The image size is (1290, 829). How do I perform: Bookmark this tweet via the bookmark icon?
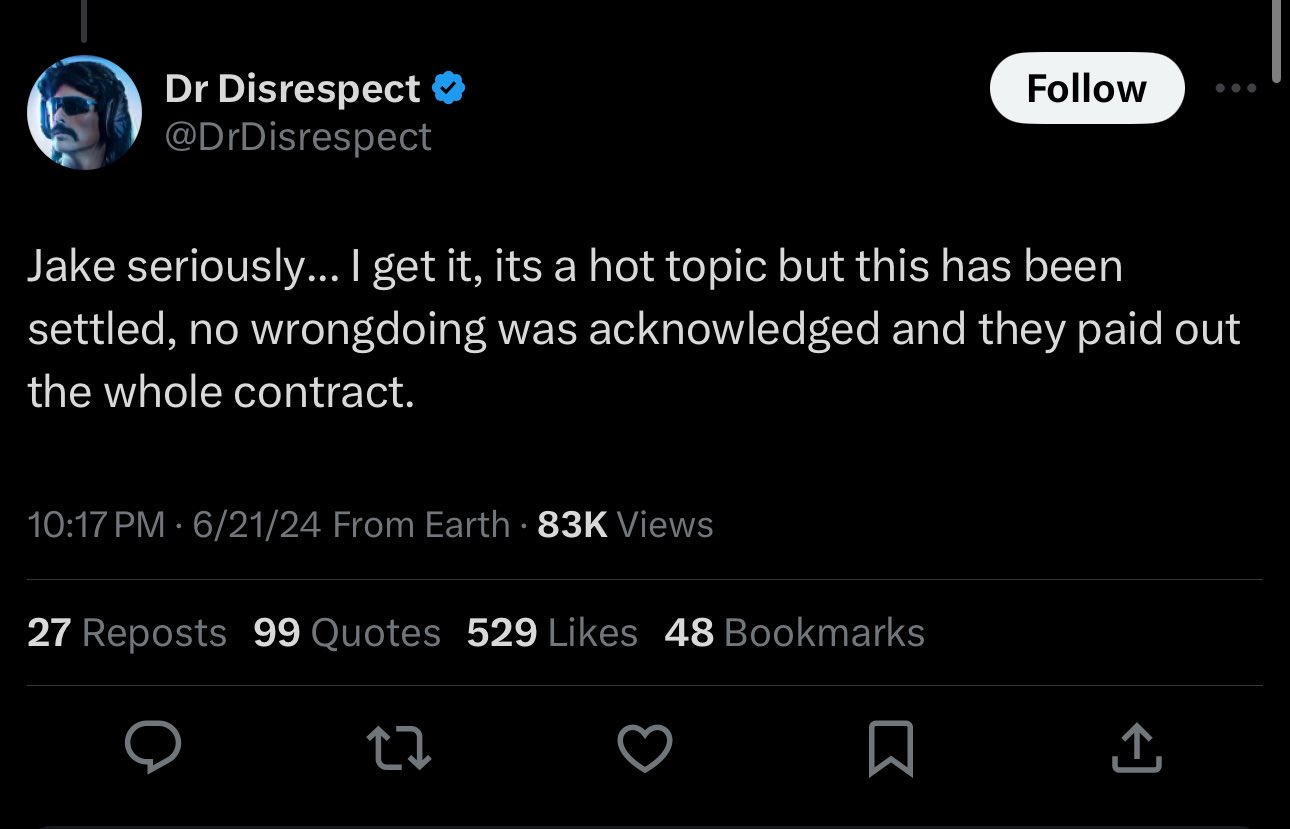pos(890,748)
